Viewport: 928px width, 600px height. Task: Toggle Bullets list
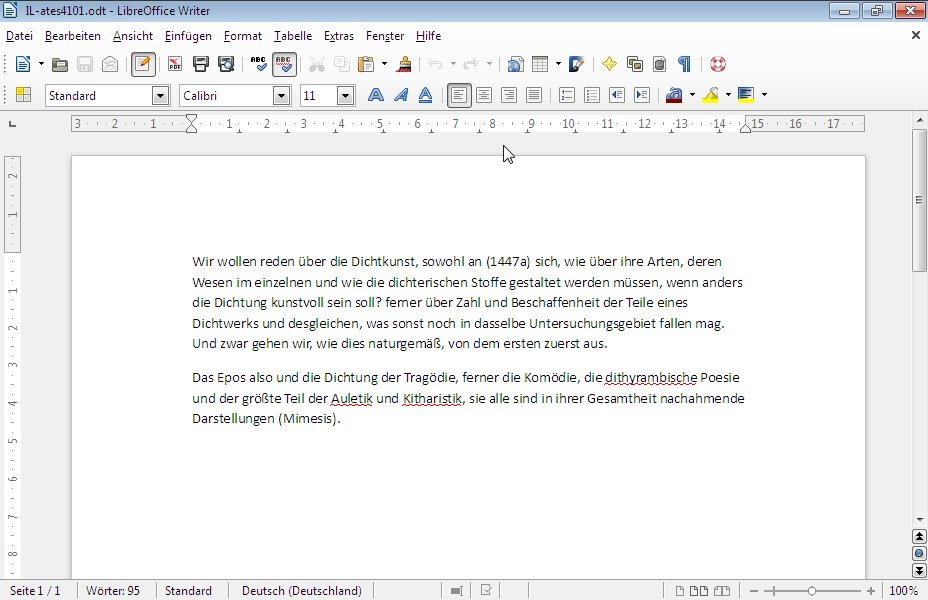(x=592, y=95)
